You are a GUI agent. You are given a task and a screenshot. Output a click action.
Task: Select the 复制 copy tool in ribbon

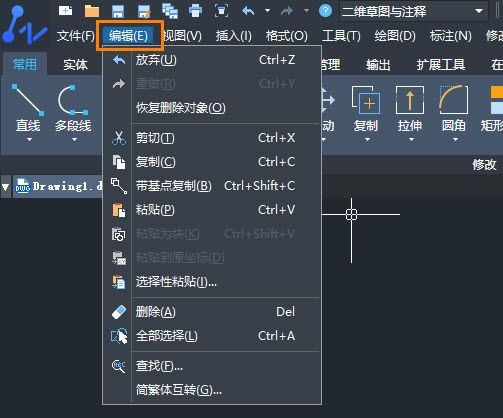366,108
